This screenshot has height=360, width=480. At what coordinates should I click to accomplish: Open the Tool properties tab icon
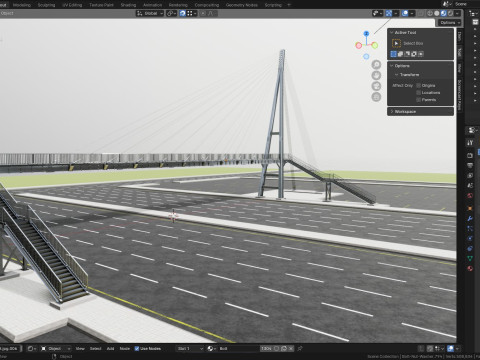470,143
